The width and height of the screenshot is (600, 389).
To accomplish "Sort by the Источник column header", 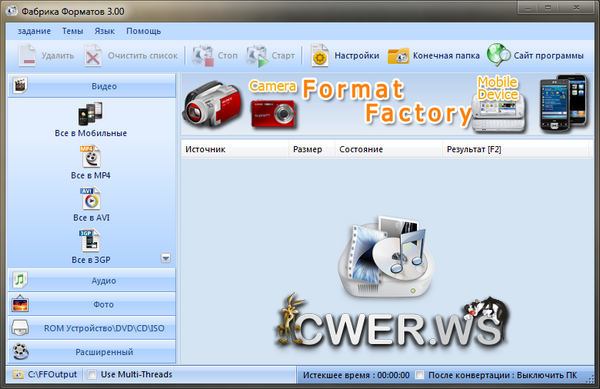I will click(x=235, y=149).
